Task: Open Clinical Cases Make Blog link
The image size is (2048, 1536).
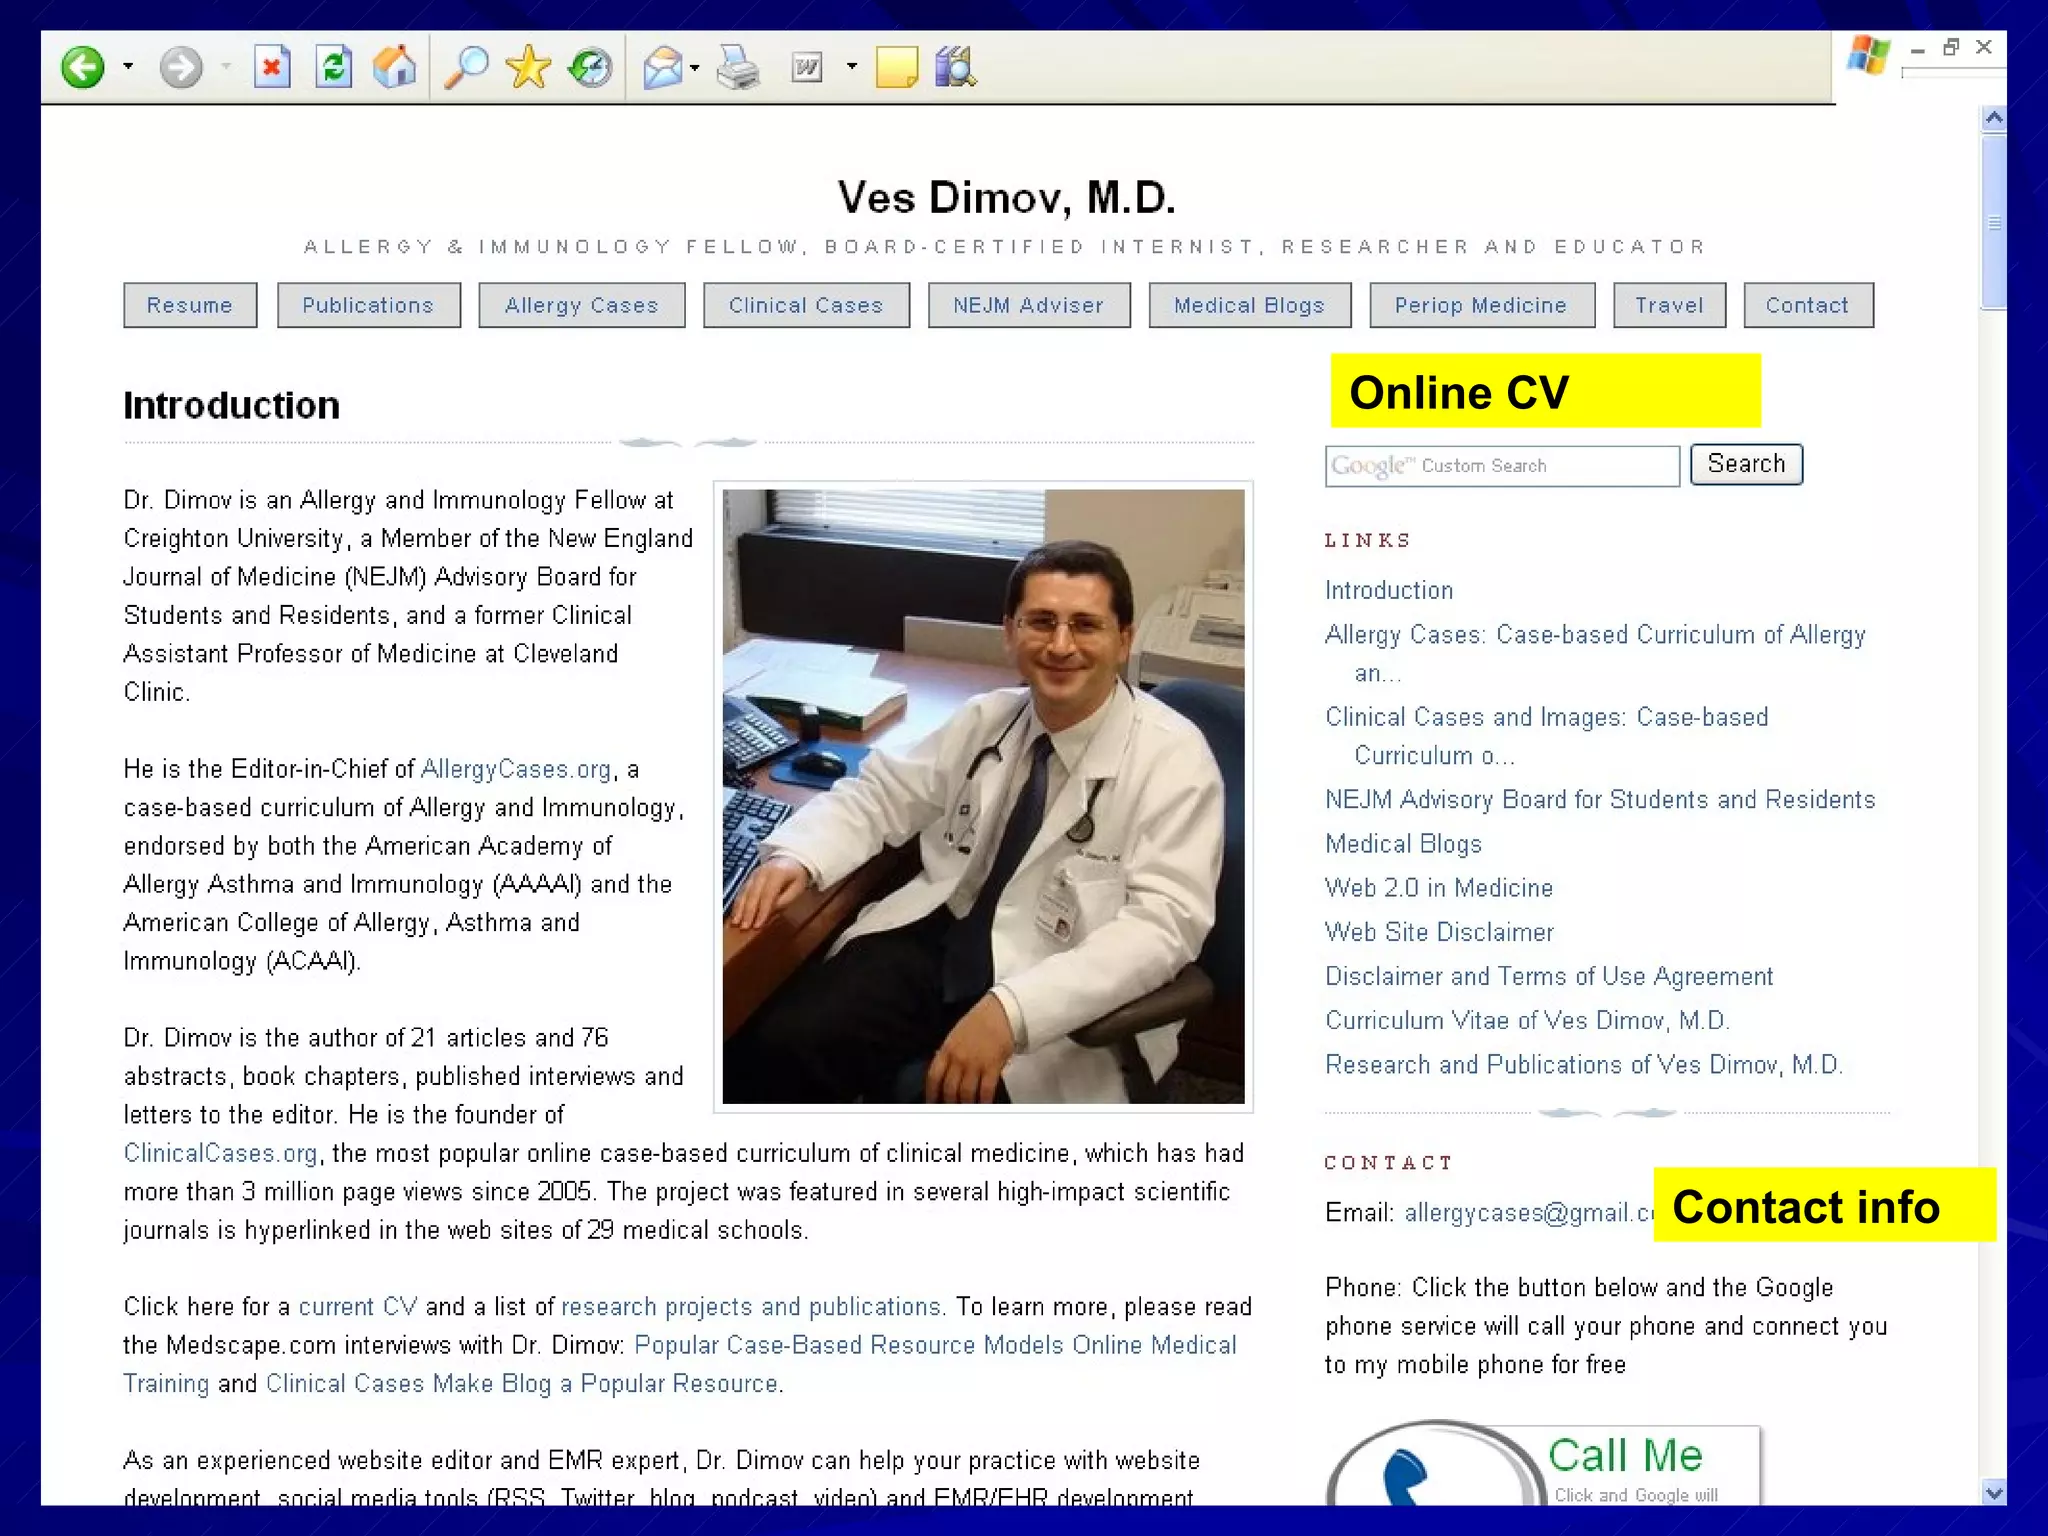Action: tap(522, 1383)
